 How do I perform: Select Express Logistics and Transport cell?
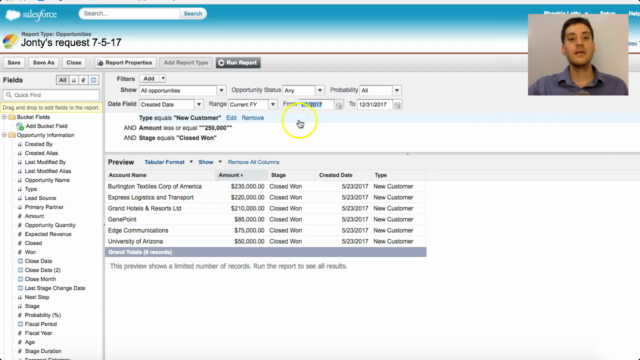pyautogui.click(x=151, y=198)
